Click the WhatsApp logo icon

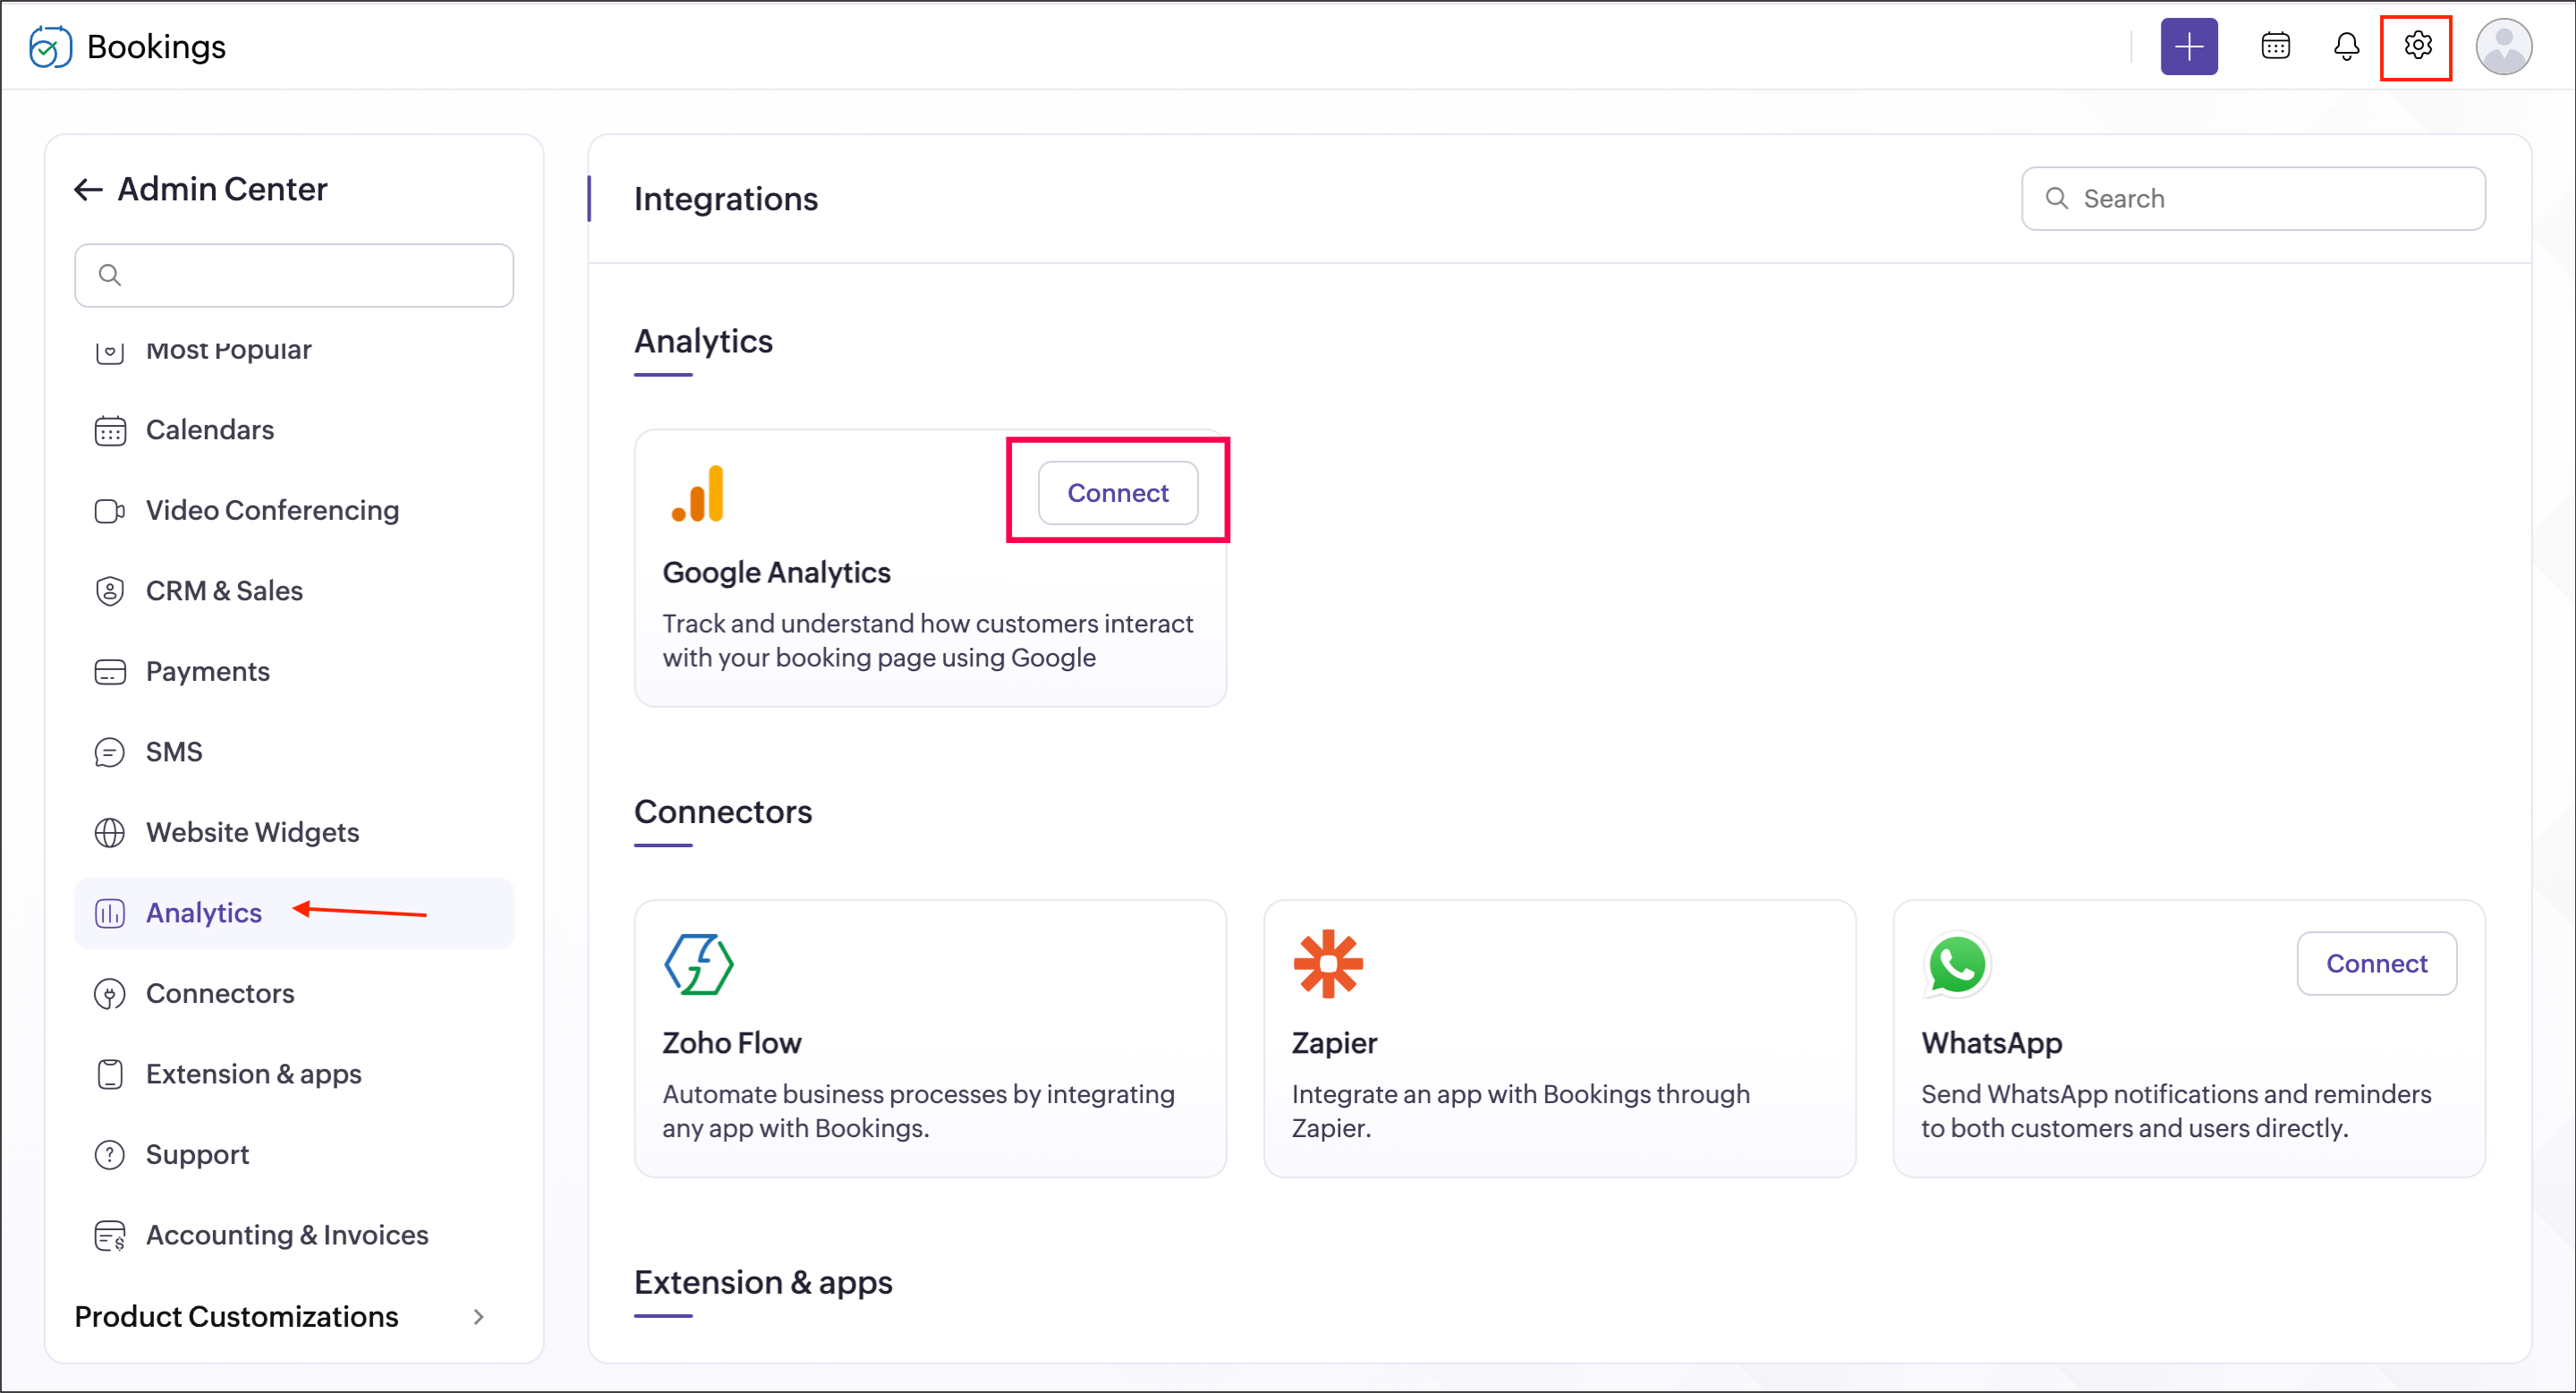(1956, 965)
